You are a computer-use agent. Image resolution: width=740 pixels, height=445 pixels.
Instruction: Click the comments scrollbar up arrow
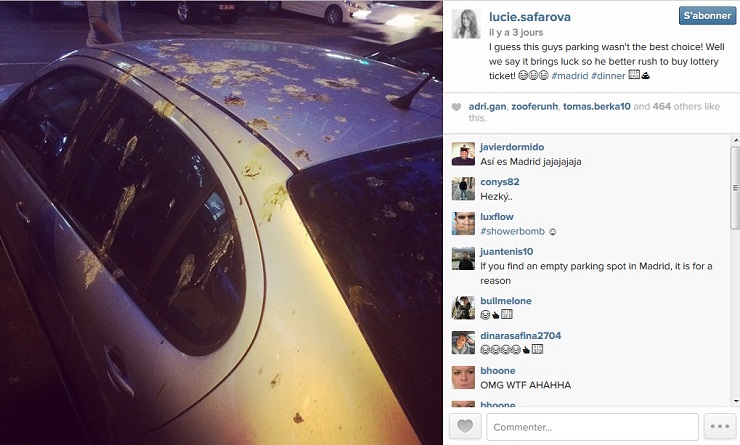pos(735,140)
